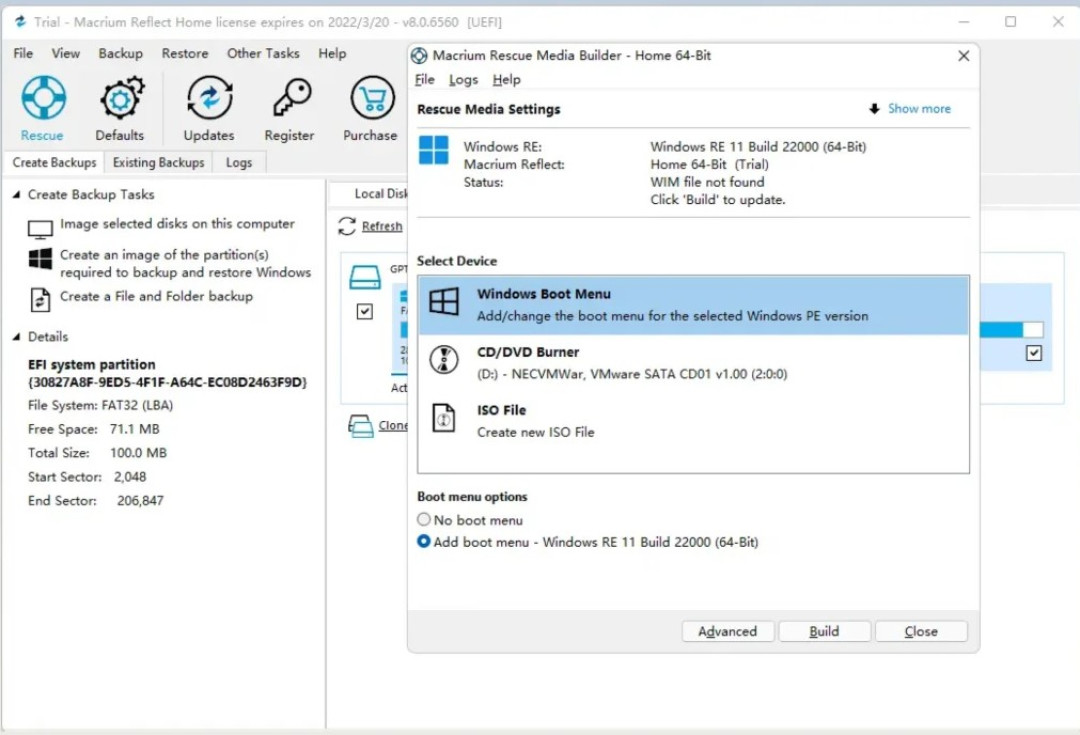Select No boot menu radio option
Viewport: 1080px width, 735px height.
[x=424, y=519]
